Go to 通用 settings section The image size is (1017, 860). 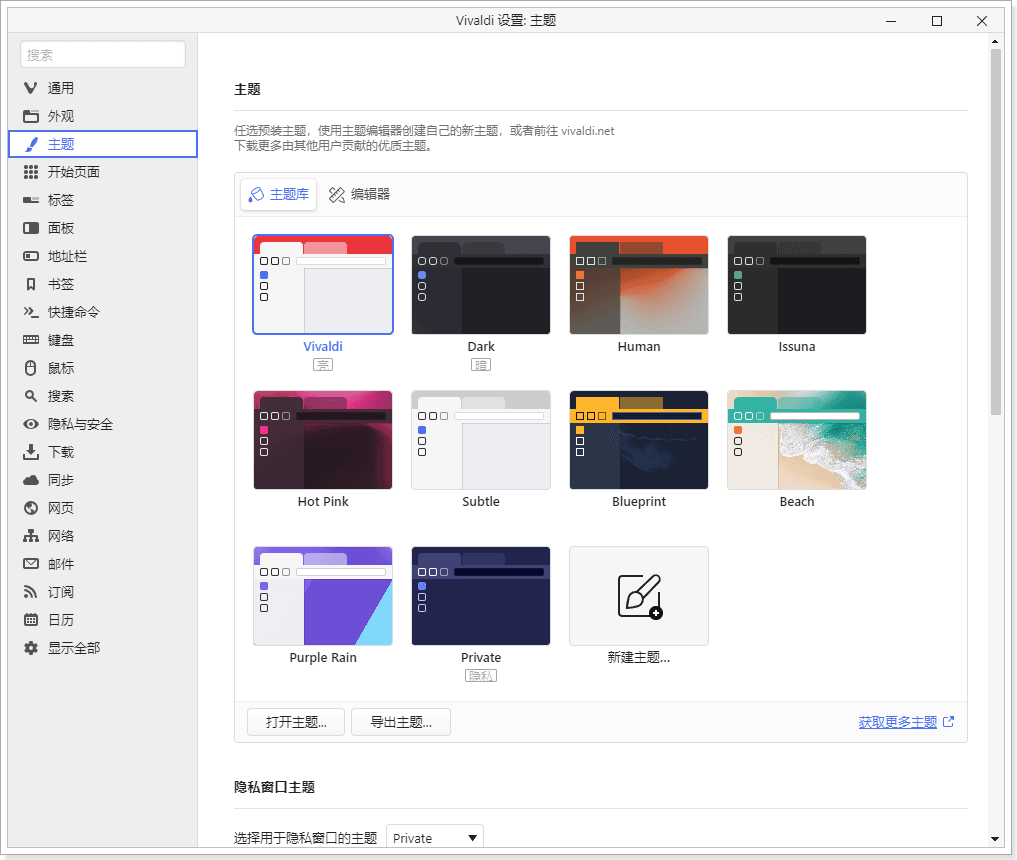tap(102, 88)
